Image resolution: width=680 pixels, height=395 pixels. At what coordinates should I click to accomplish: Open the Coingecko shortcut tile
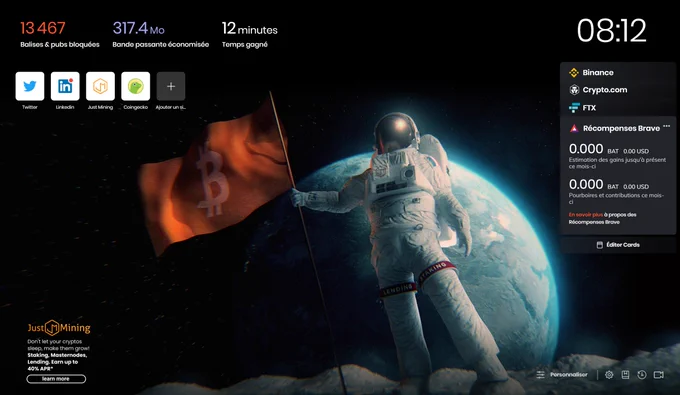pyautogui.click(x=136, y=86)
